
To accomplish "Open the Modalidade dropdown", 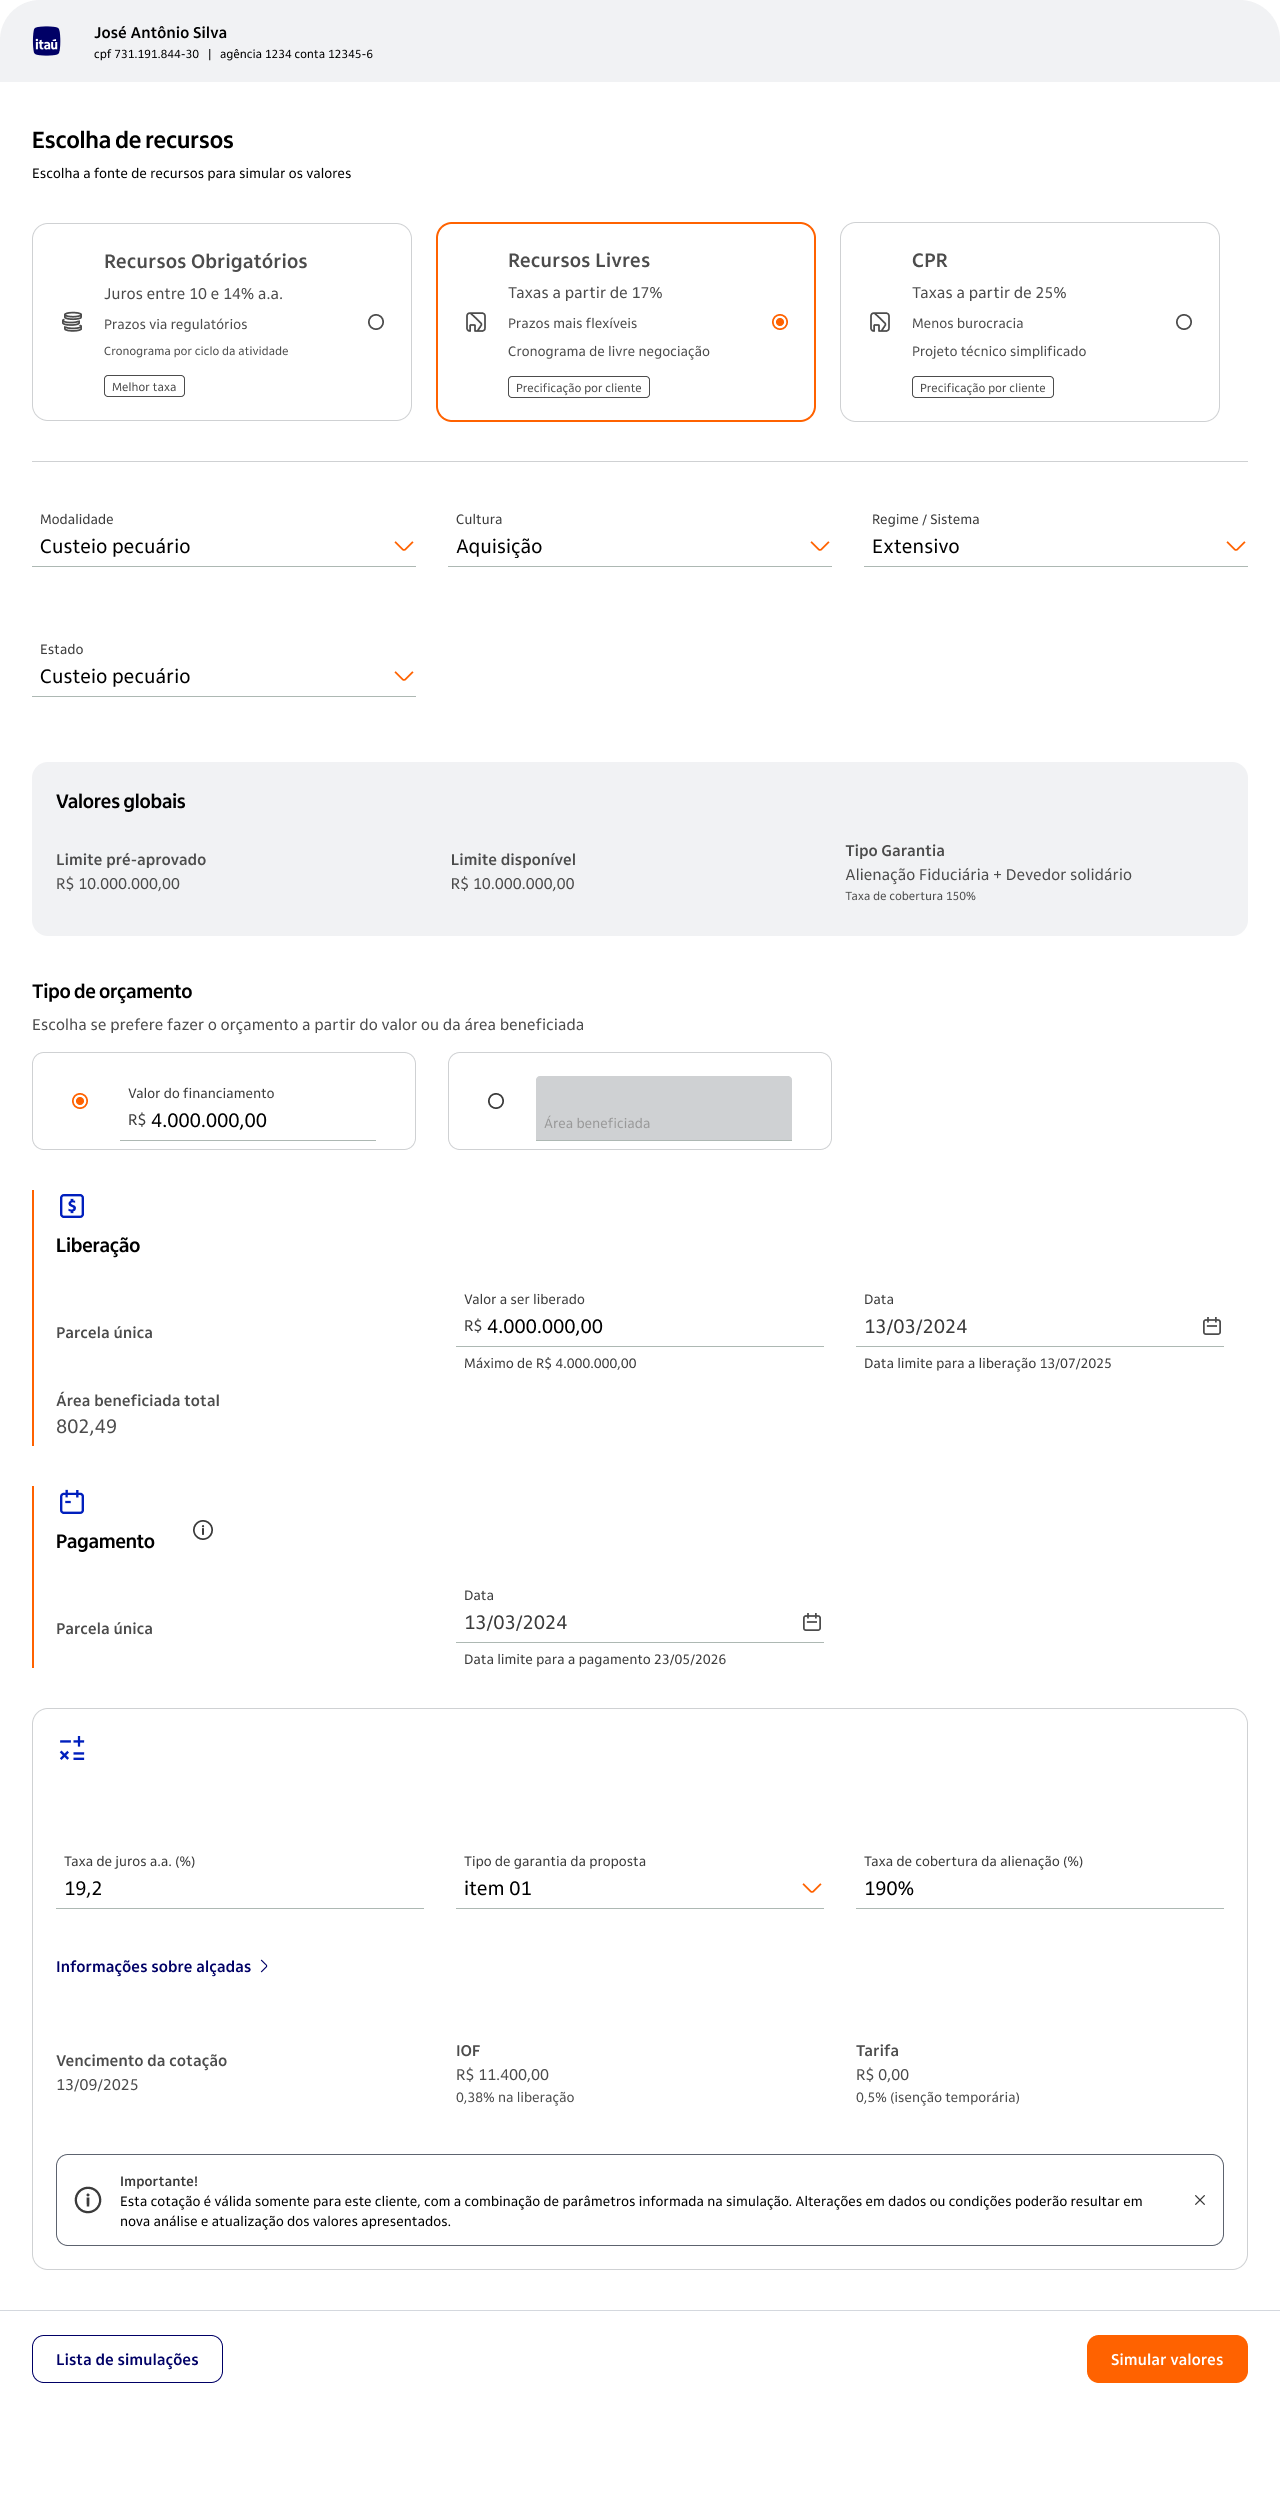I will tap(224, 546).
